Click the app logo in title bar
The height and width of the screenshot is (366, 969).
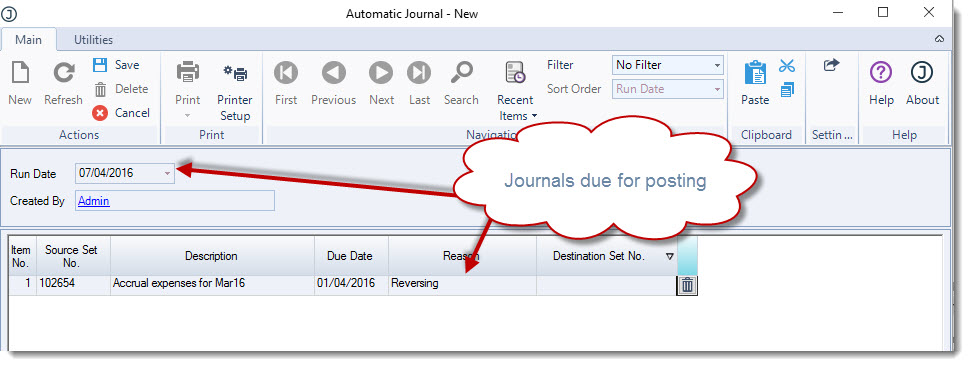(9, 14)
